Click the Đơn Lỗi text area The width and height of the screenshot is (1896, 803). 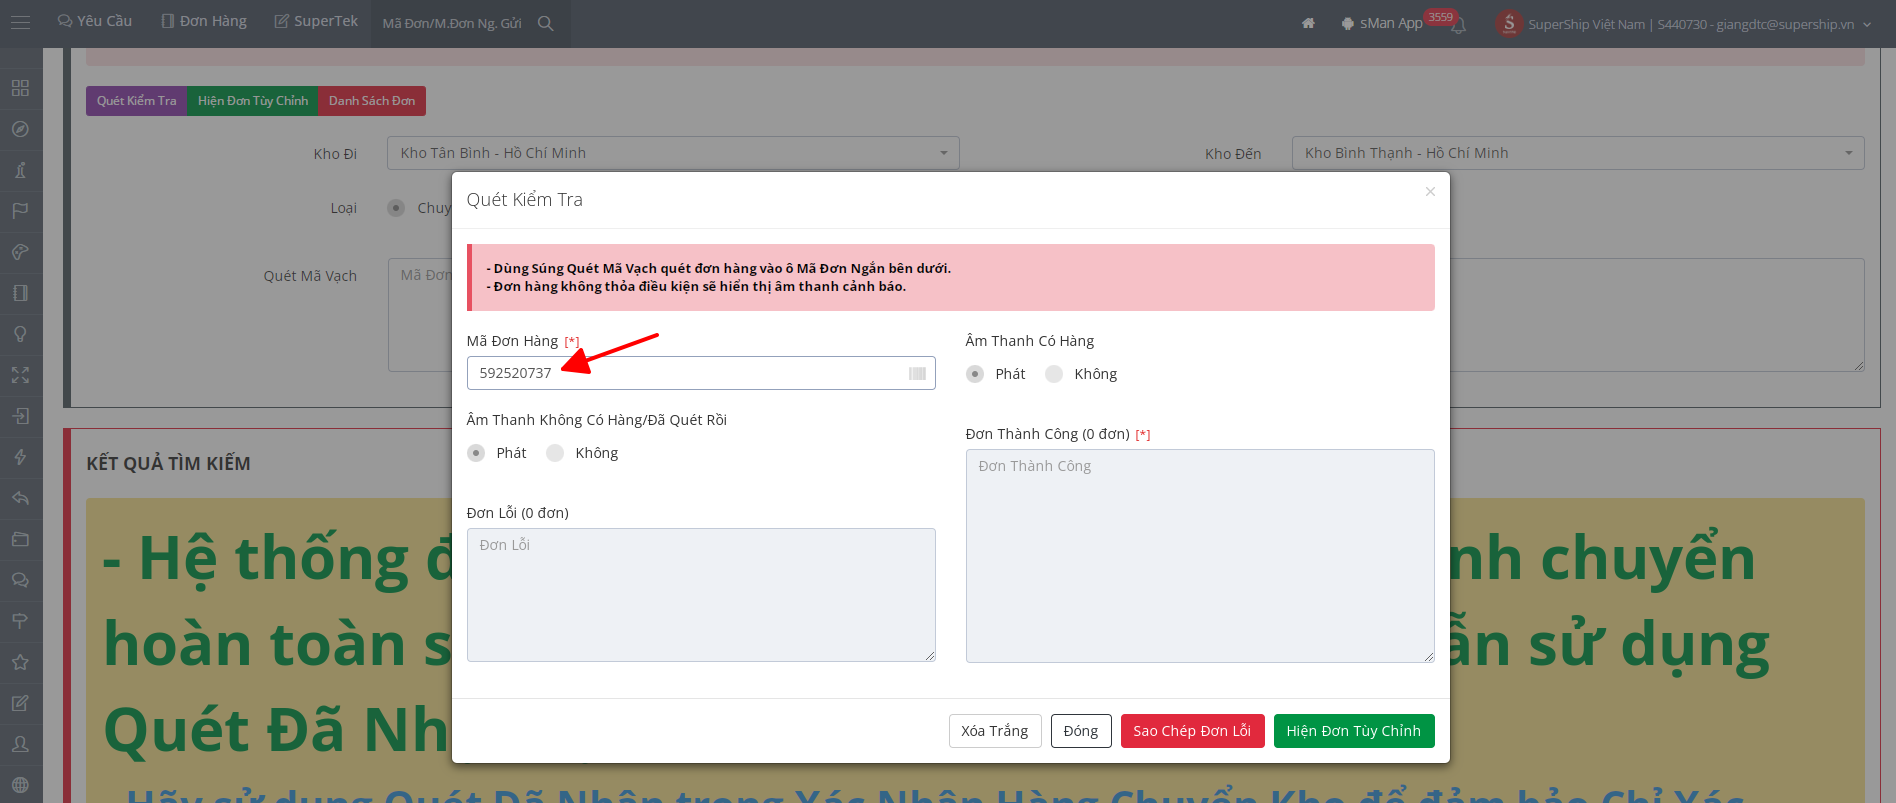pyautogui.click(x=701, y=595)
